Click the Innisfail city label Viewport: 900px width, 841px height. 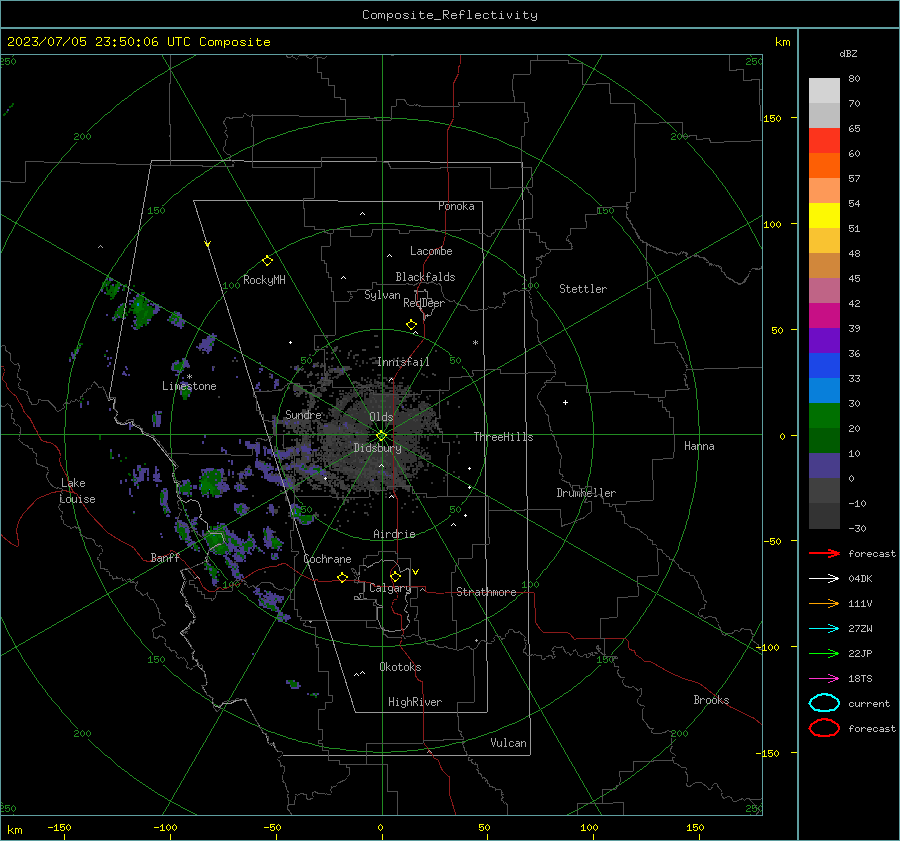[x=403, y=362]
